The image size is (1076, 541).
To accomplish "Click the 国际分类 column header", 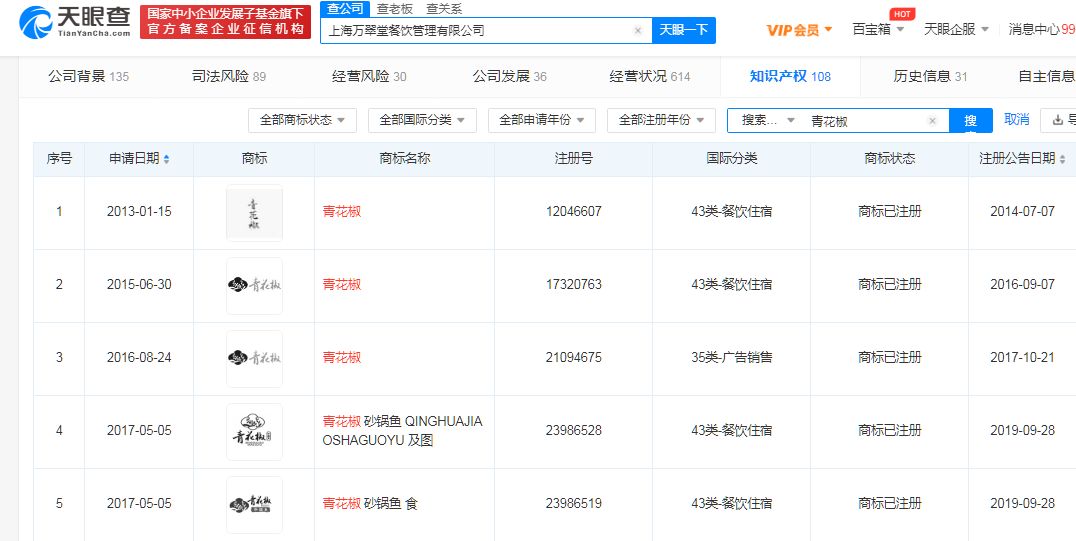I will point(732,159).
